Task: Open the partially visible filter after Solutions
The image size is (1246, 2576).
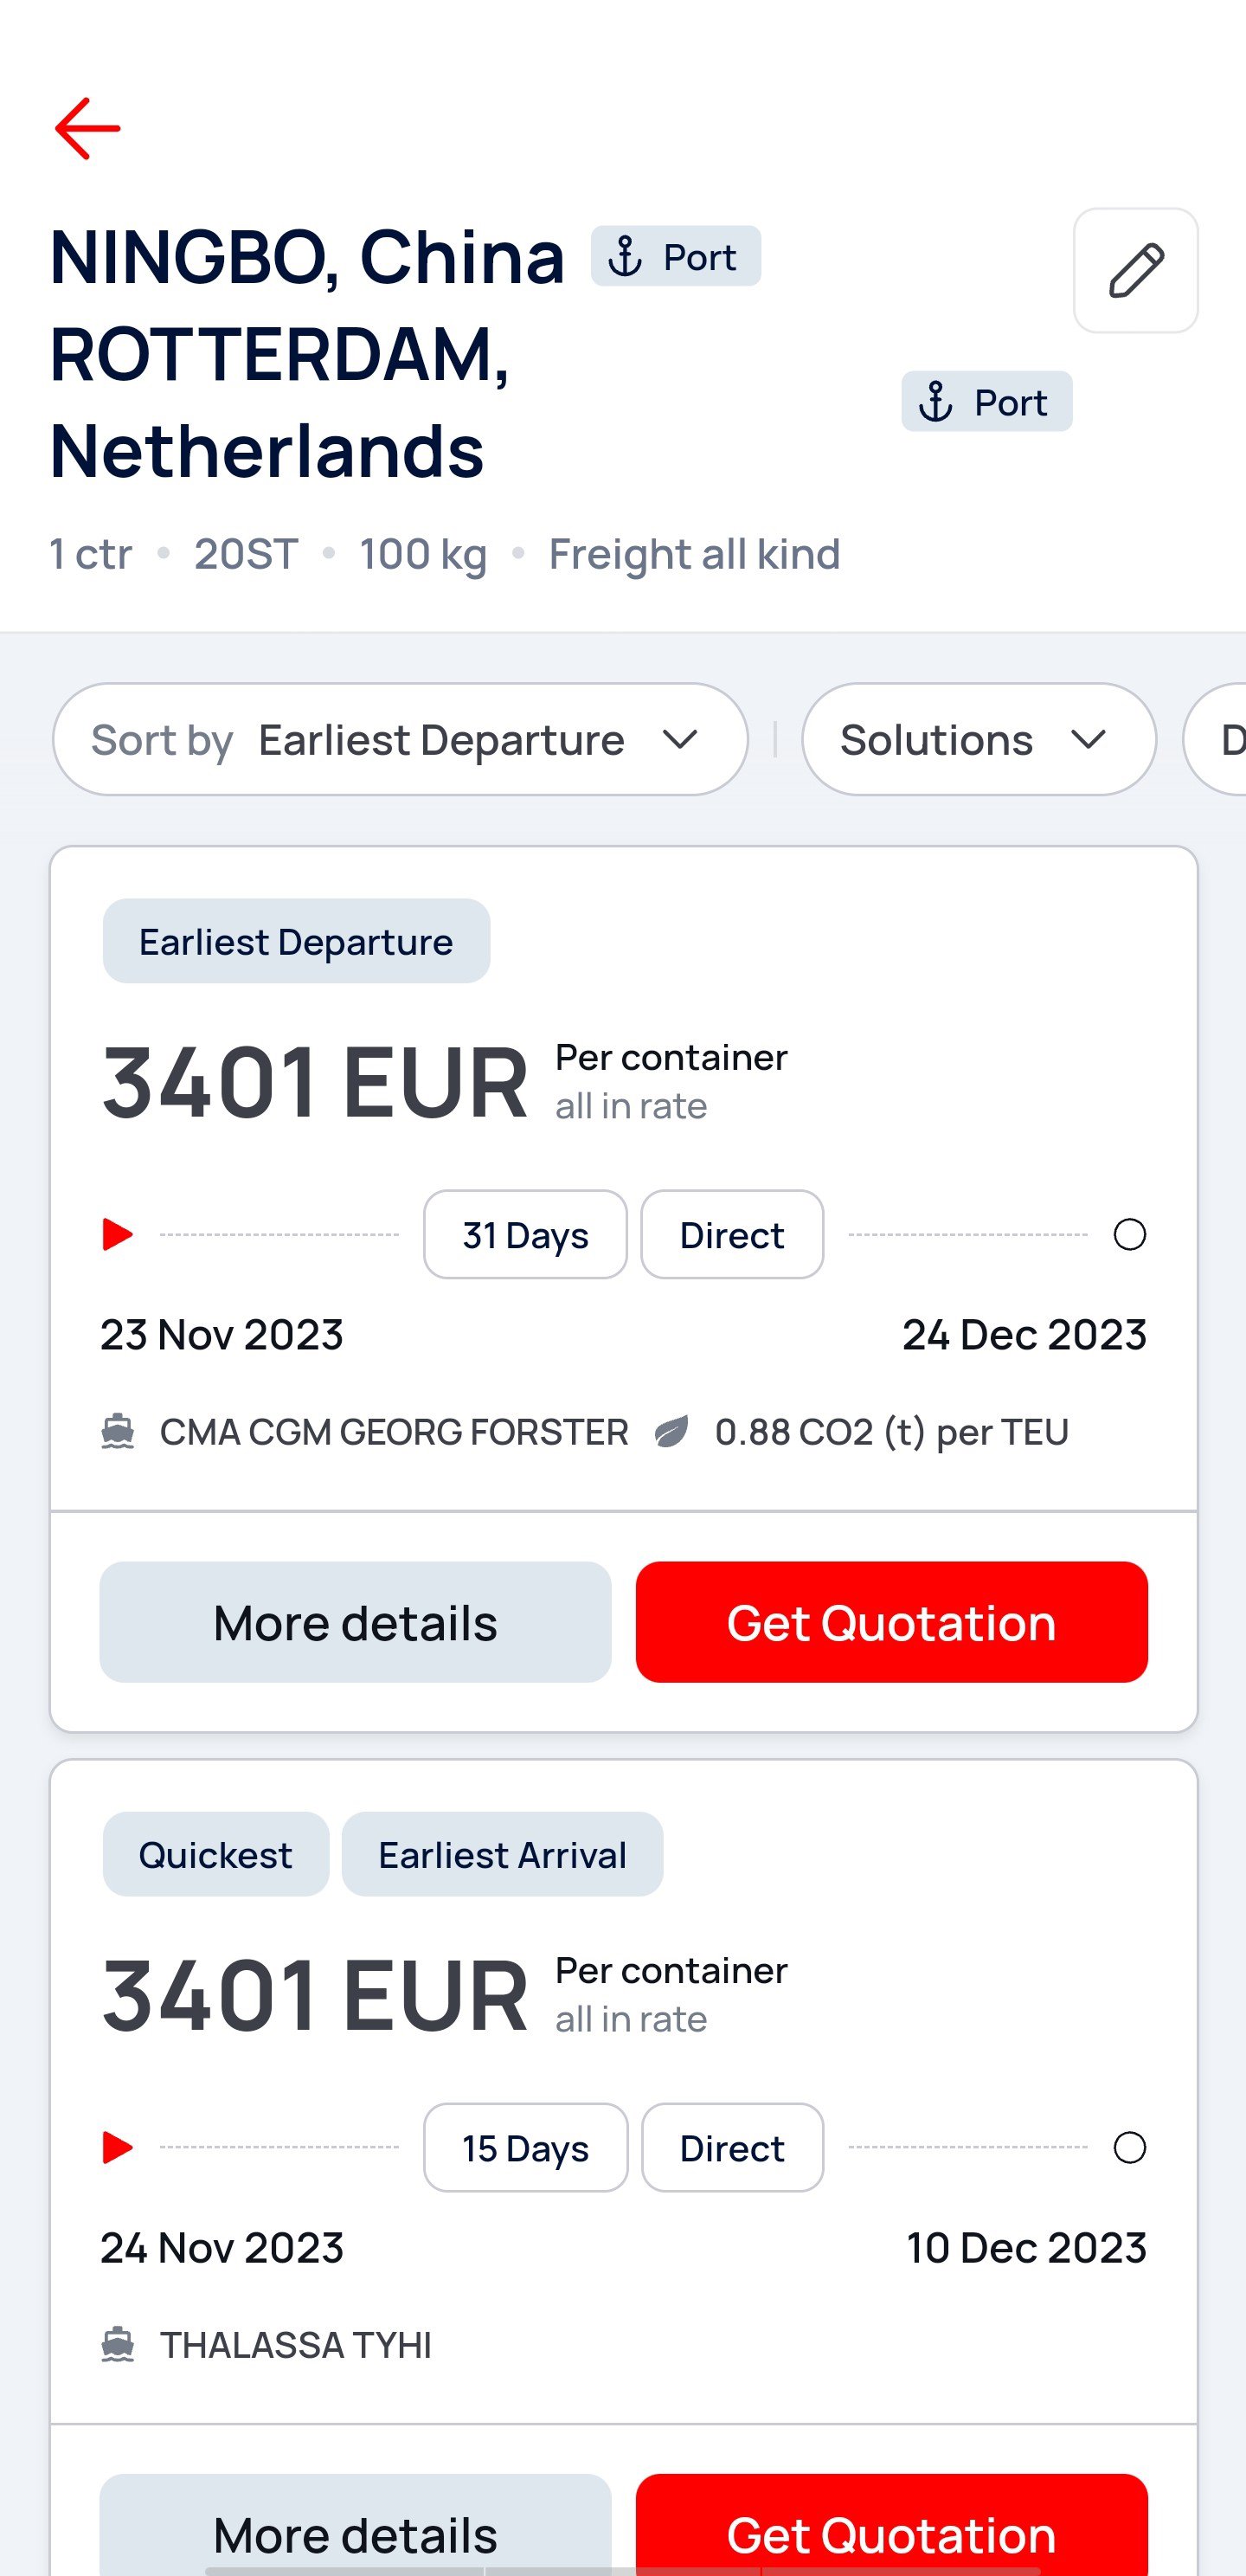Action: tap(1220, 740)
